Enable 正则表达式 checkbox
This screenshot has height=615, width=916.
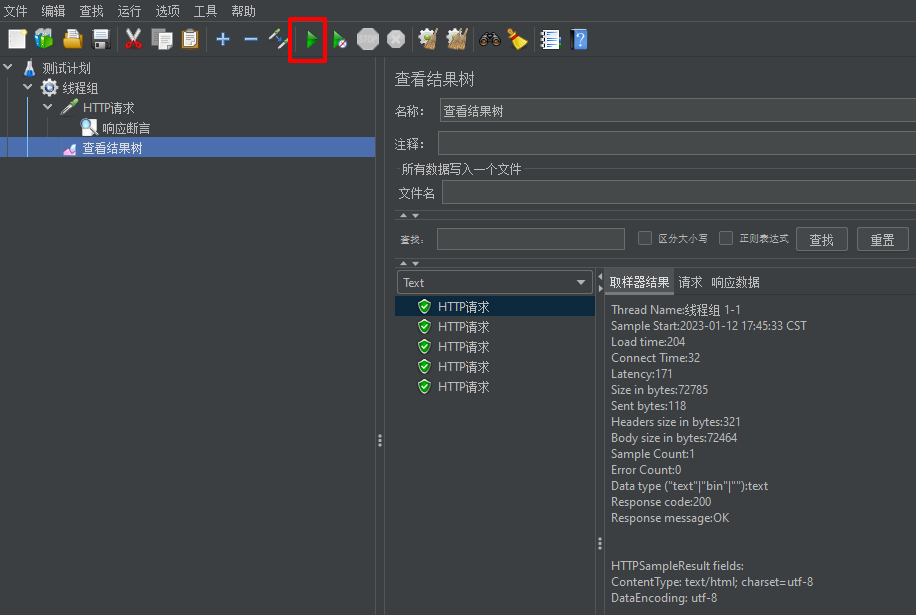coord(726,238)
